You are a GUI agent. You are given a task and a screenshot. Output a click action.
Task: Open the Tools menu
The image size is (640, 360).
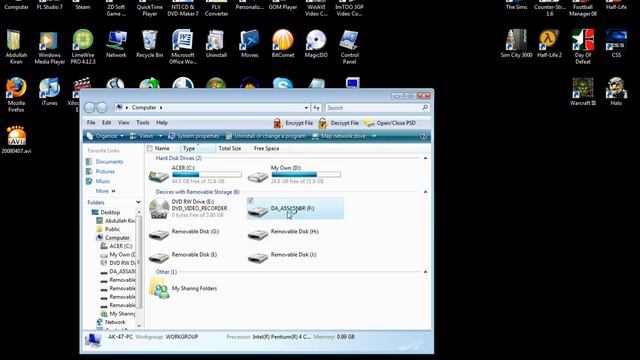[143, 123]
